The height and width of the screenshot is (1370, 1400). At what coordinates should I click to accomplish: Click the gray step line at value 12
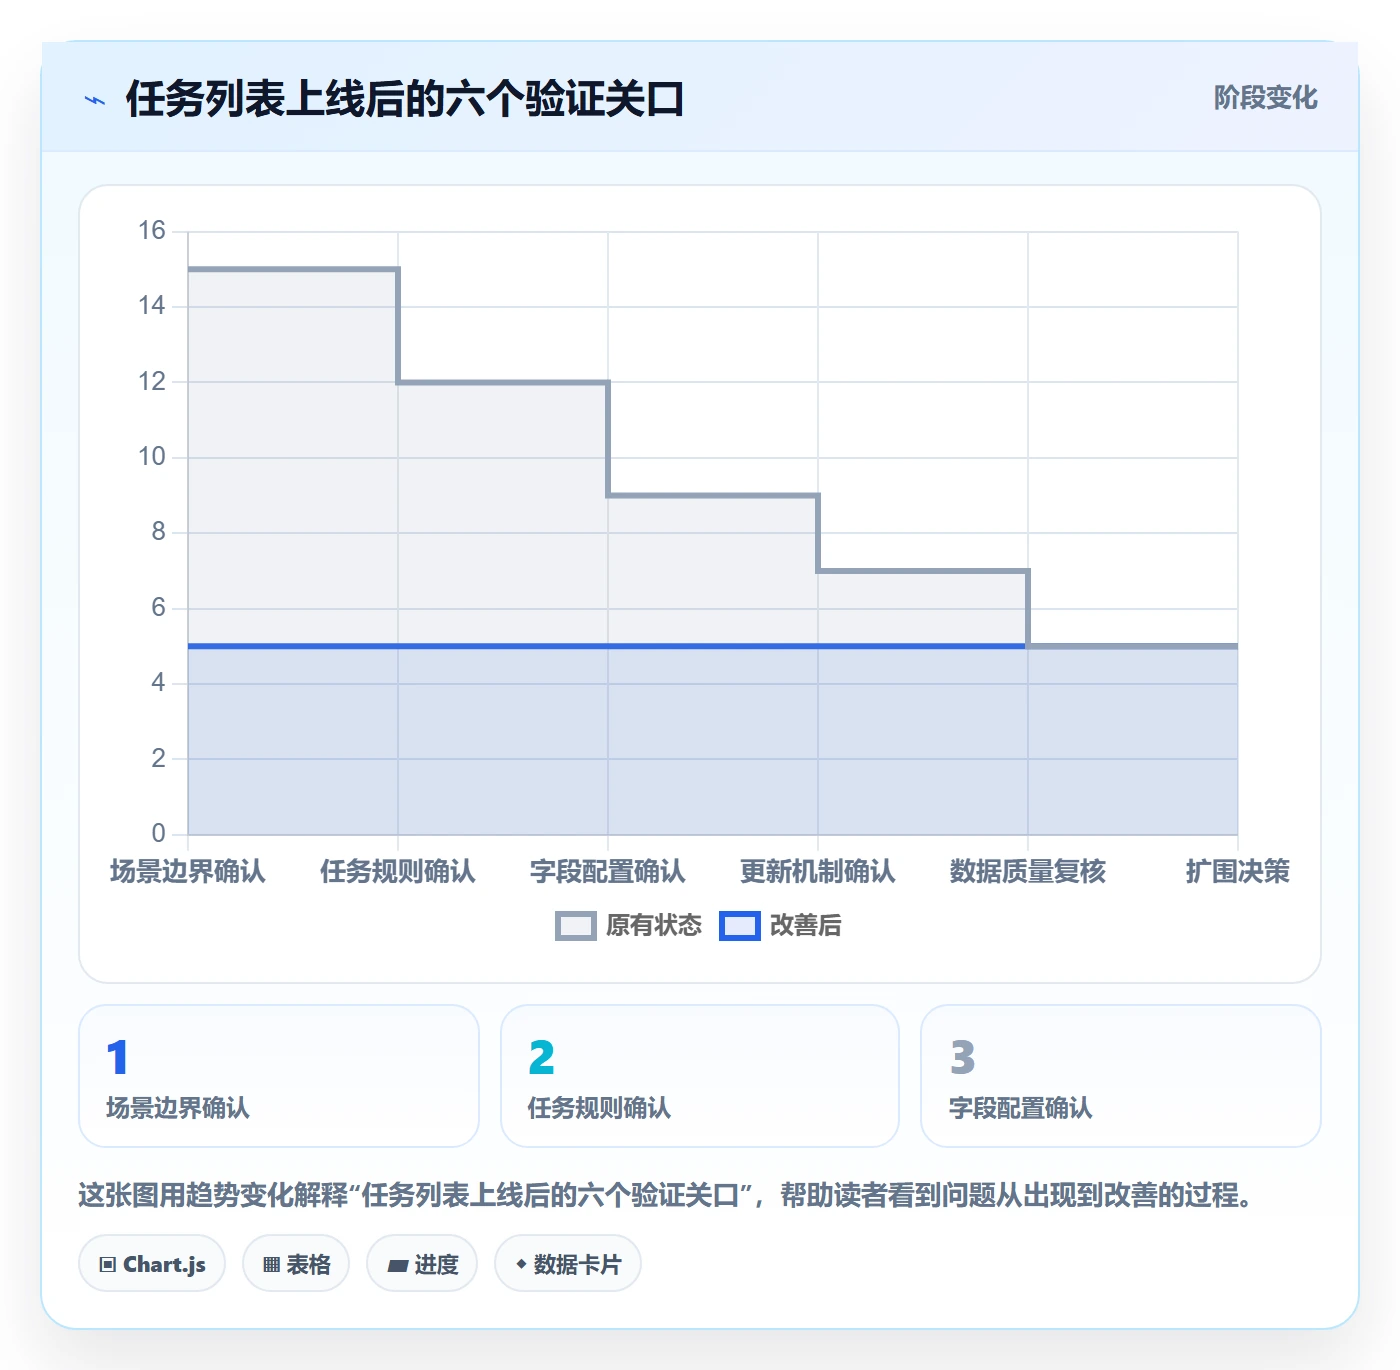point(503,382)
